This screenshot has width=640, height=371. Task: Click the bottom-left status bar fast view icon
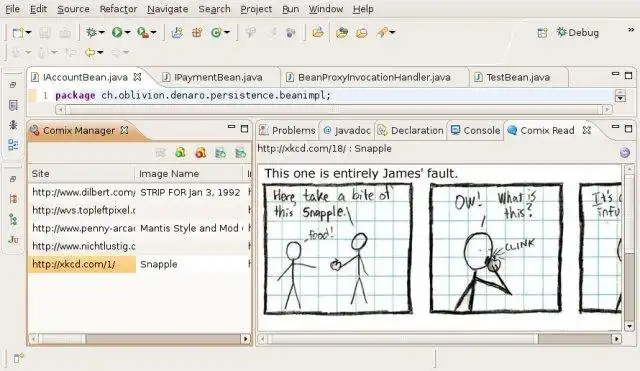tap(18, 358)
